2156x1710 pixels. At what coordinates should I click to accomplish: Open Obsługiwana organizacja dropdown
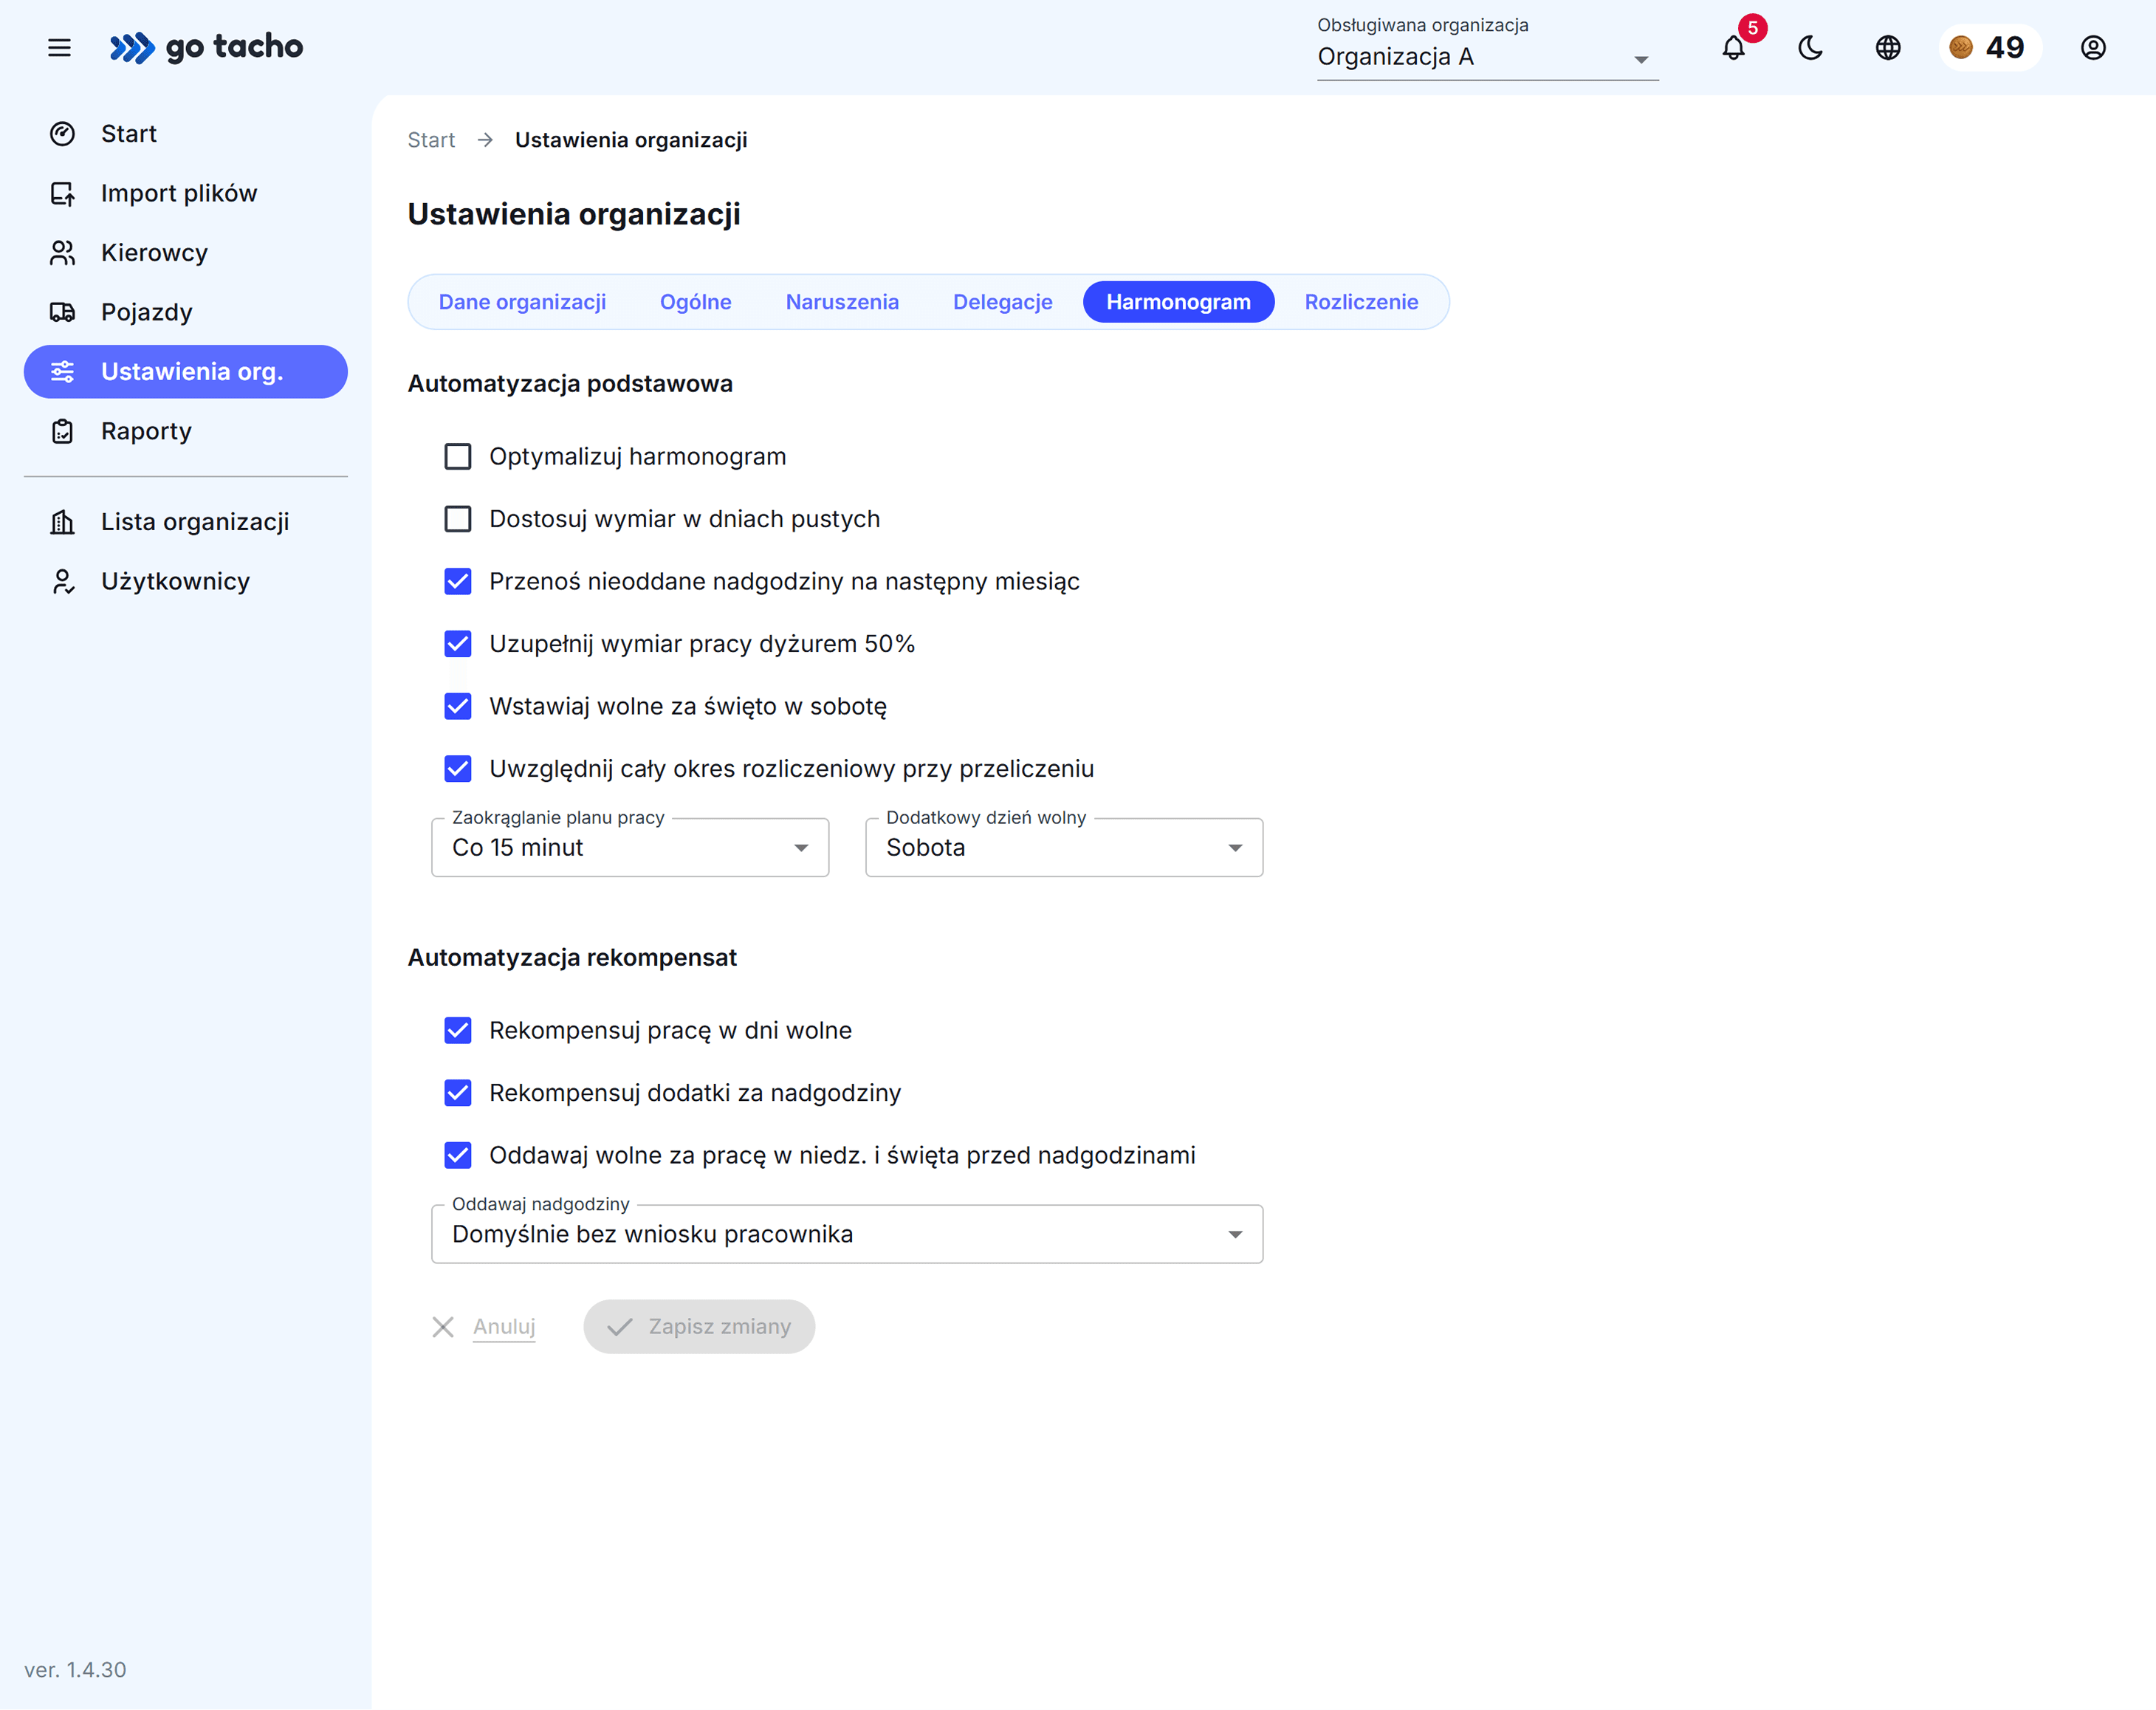[x=1488, y=57]
